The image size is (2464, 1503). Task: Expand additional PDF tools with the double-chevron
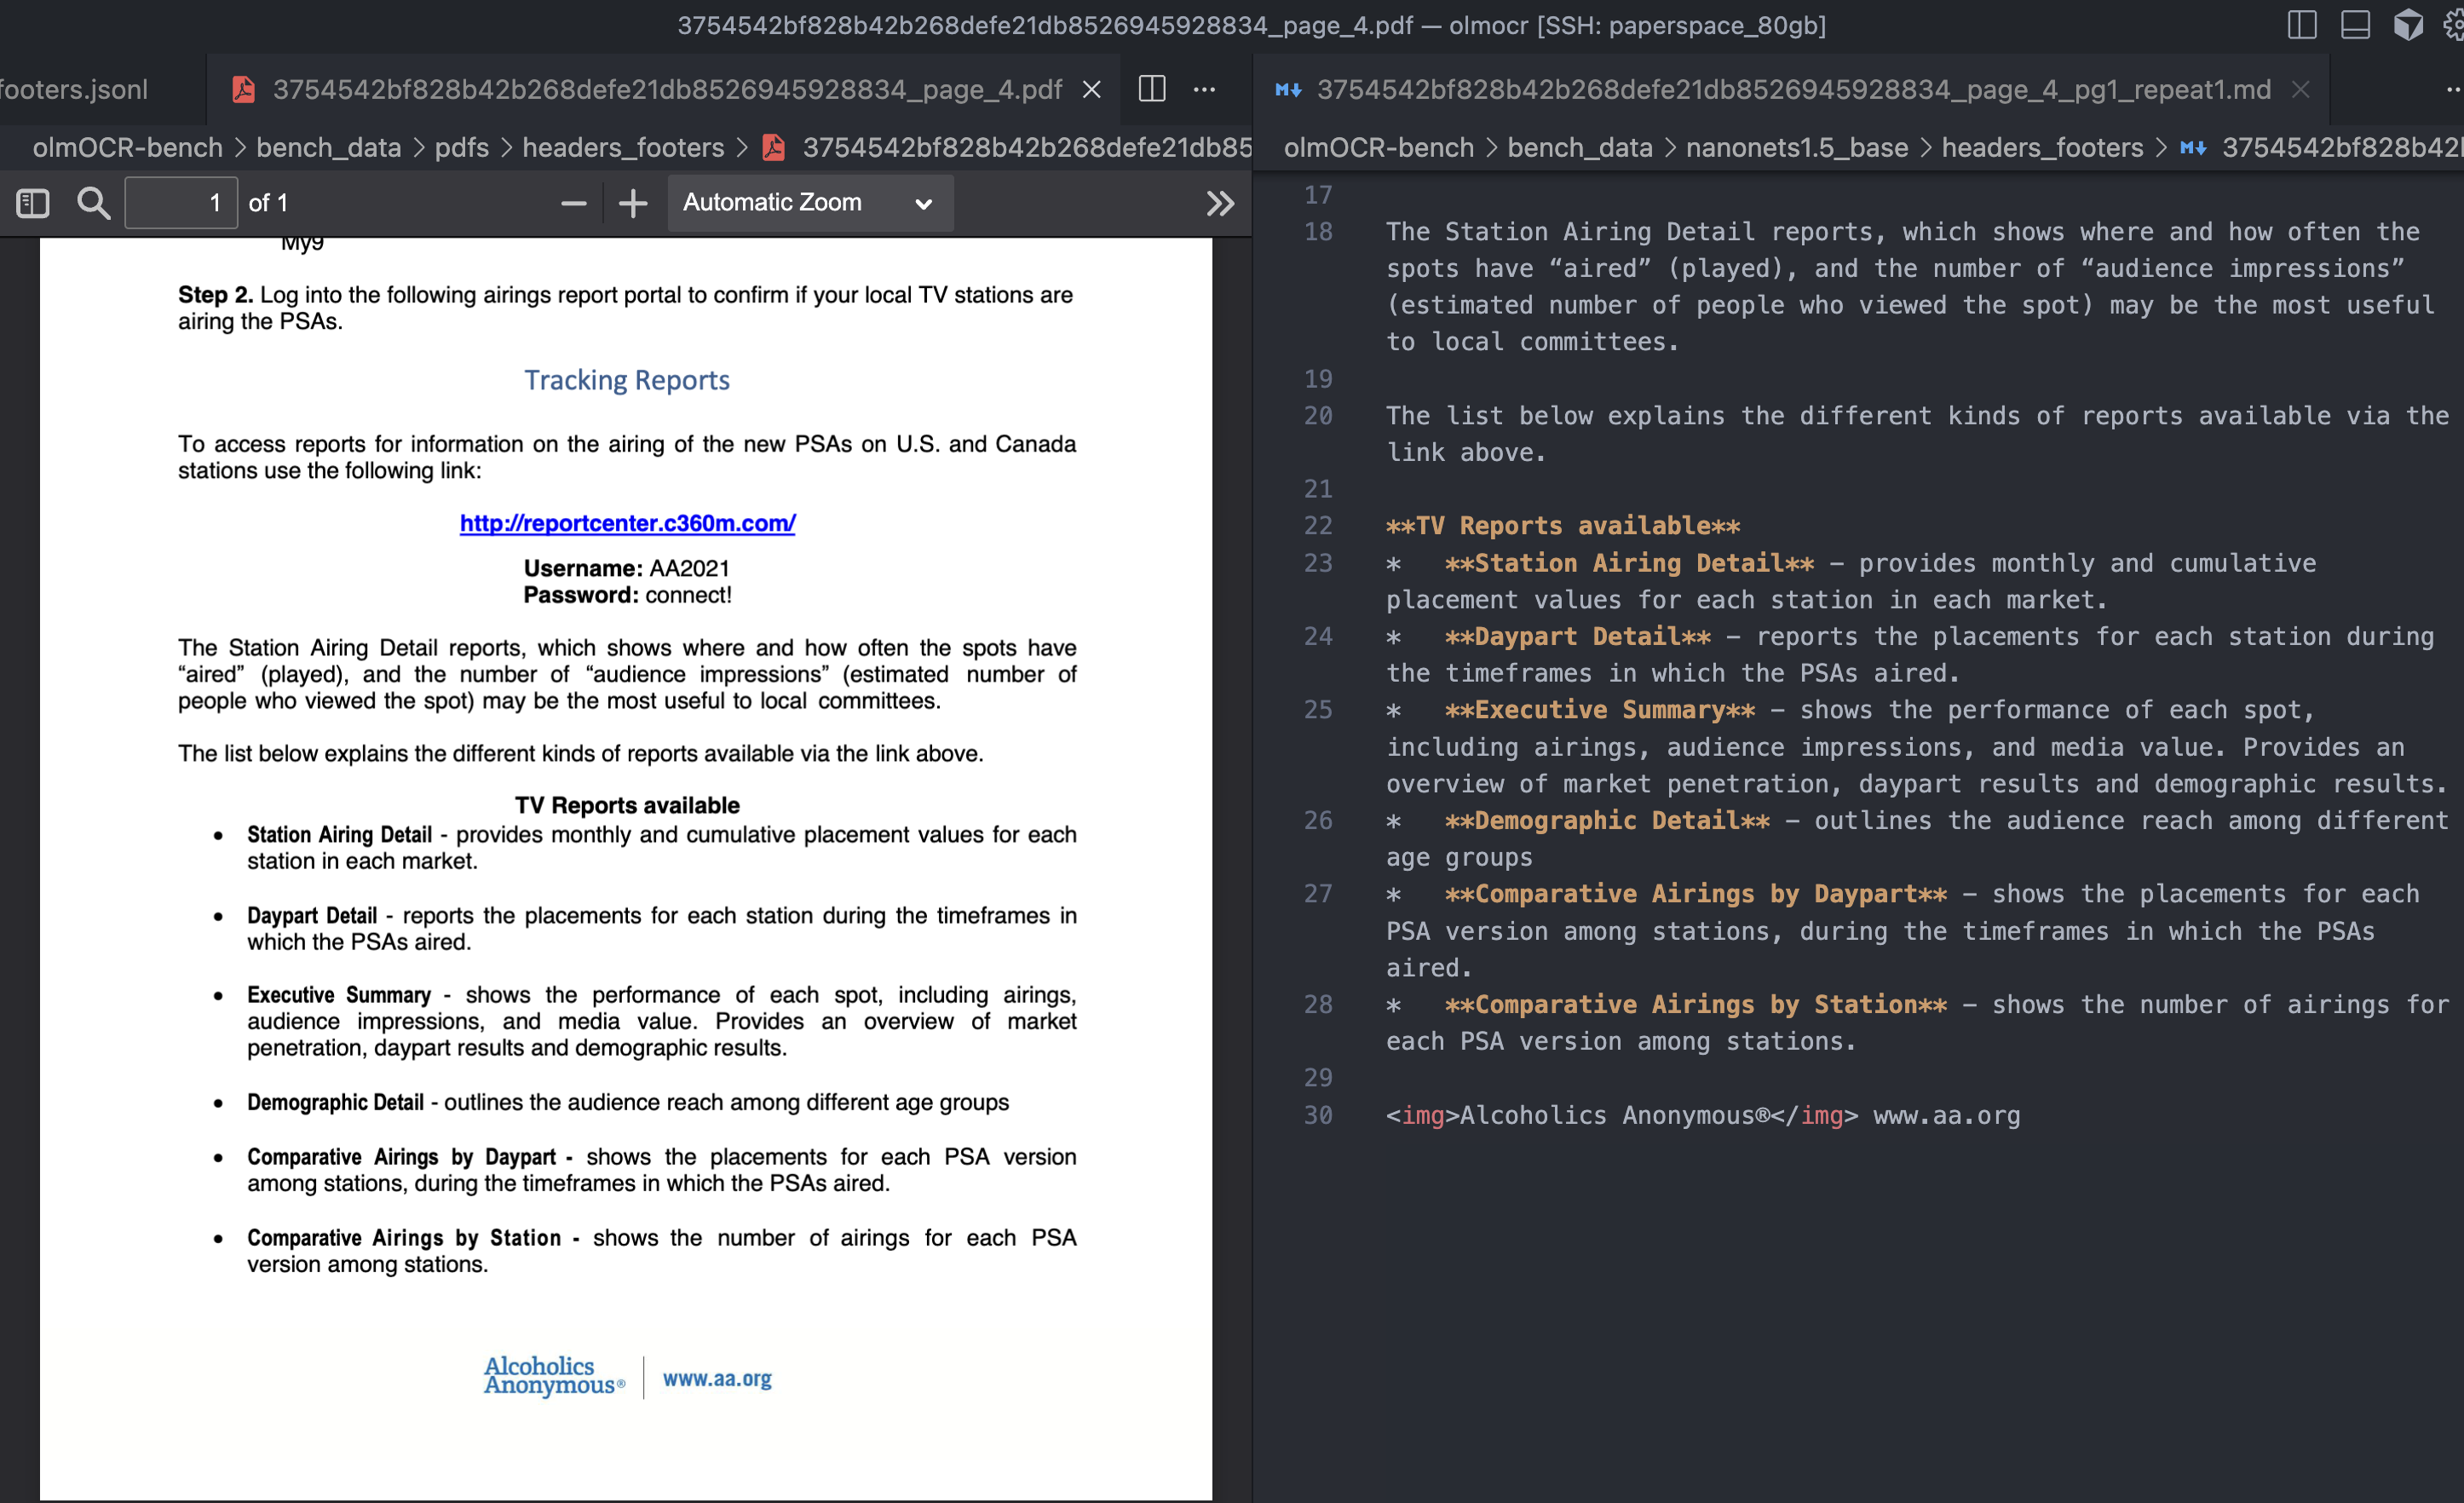1220,202
